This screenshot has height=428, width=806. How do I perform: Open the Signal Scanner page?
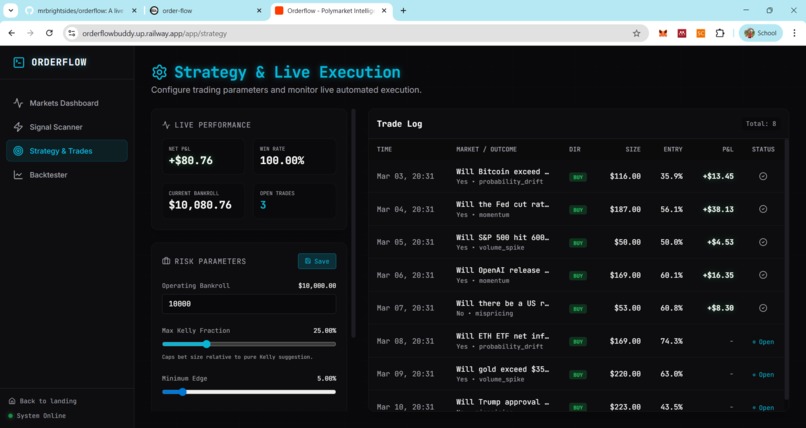point(67,127)
